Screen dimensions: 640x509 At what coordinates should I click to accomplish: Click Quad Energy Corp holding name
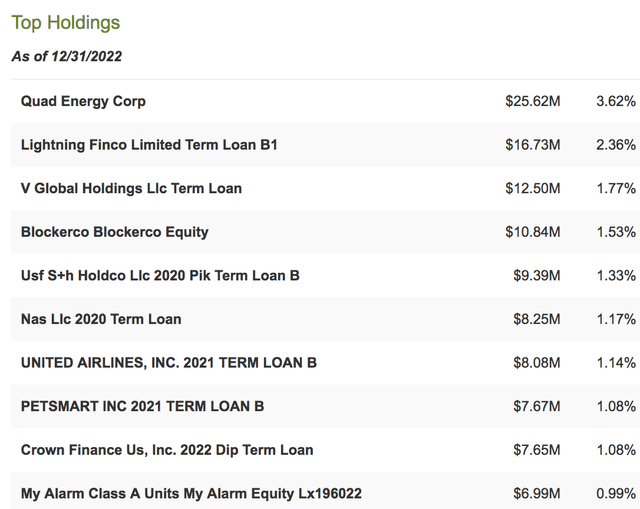(83, 101)
